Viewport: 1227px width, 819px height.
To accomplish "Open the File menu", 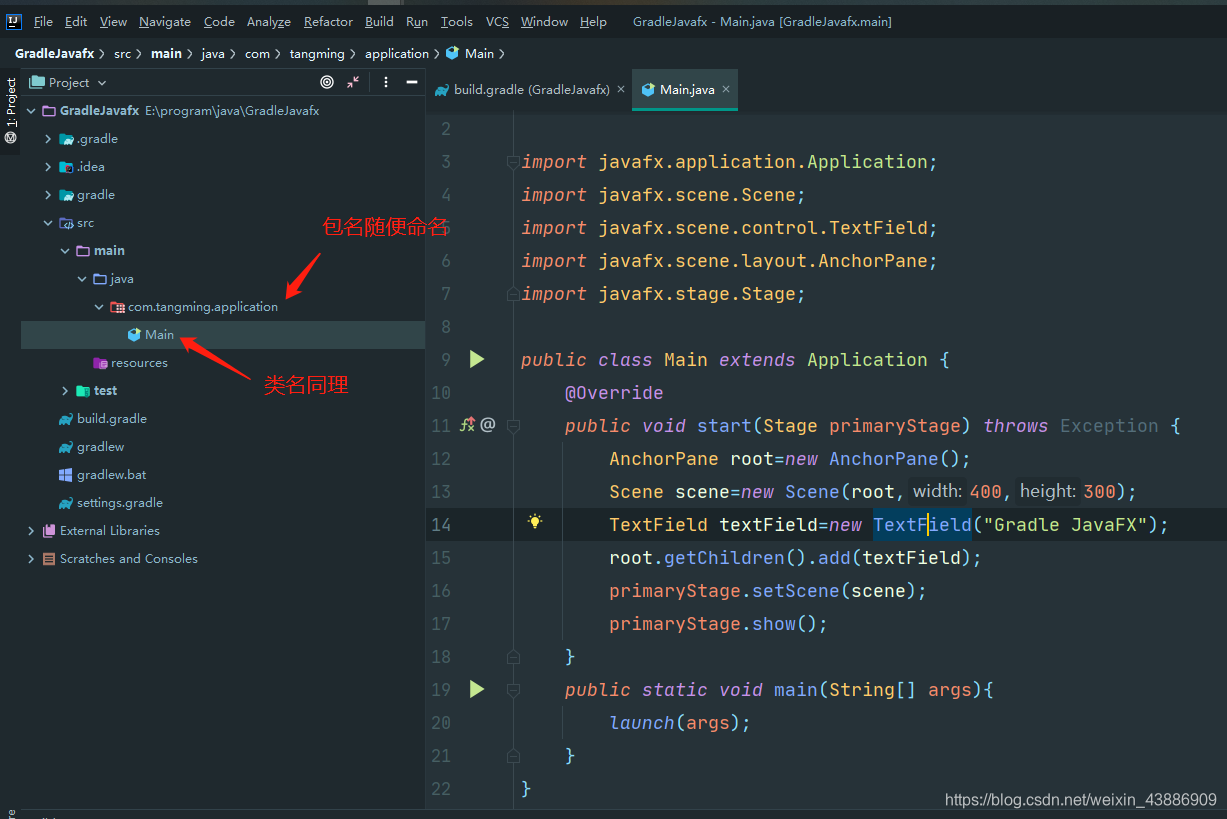I will (43, 21).
